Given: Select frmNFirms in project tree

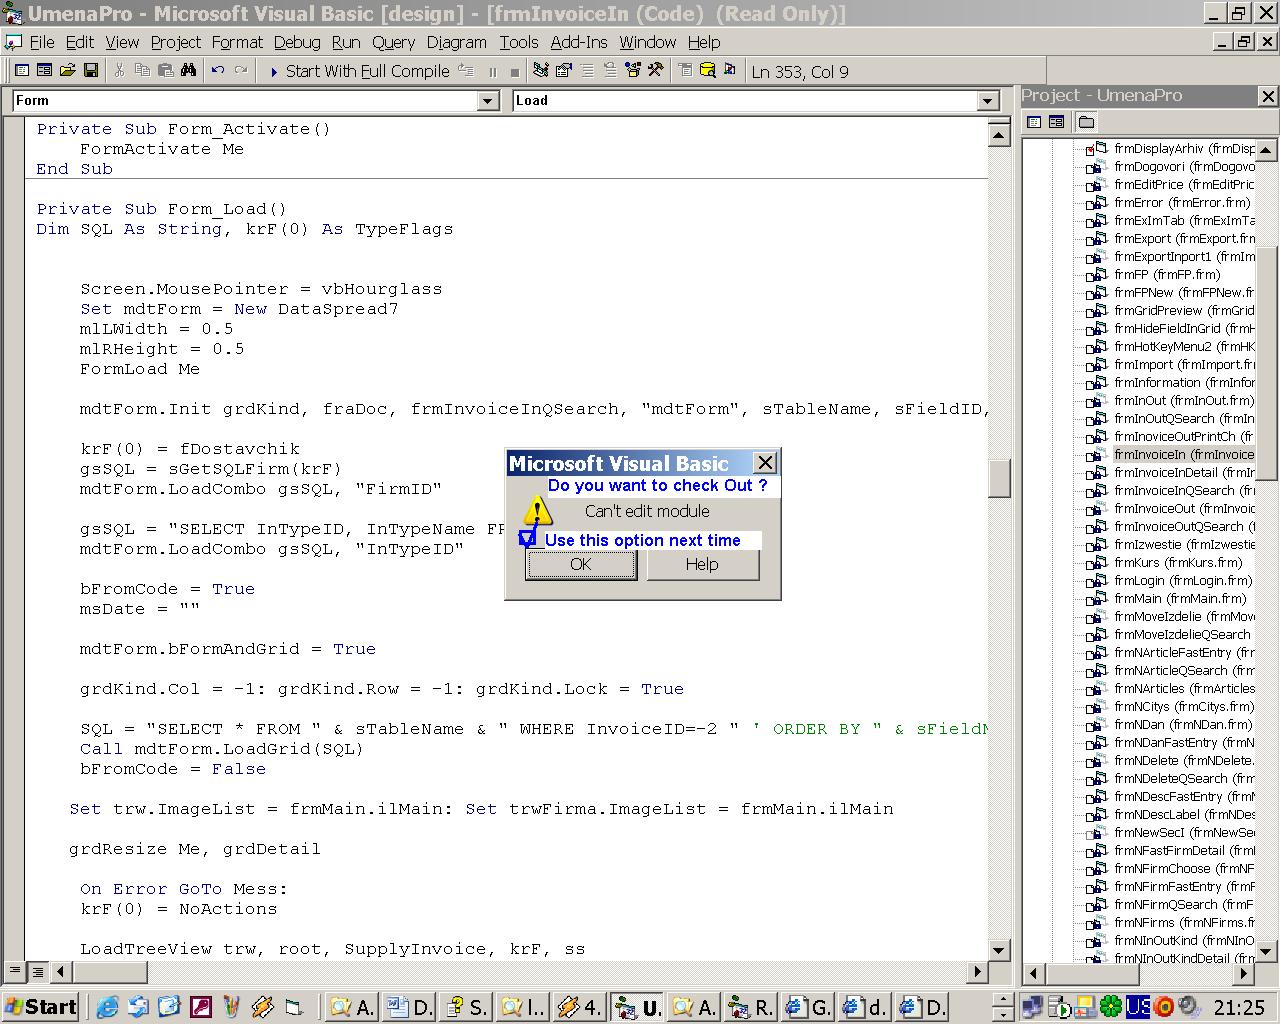Looking at the screenshot, I should click(1184, 922).
